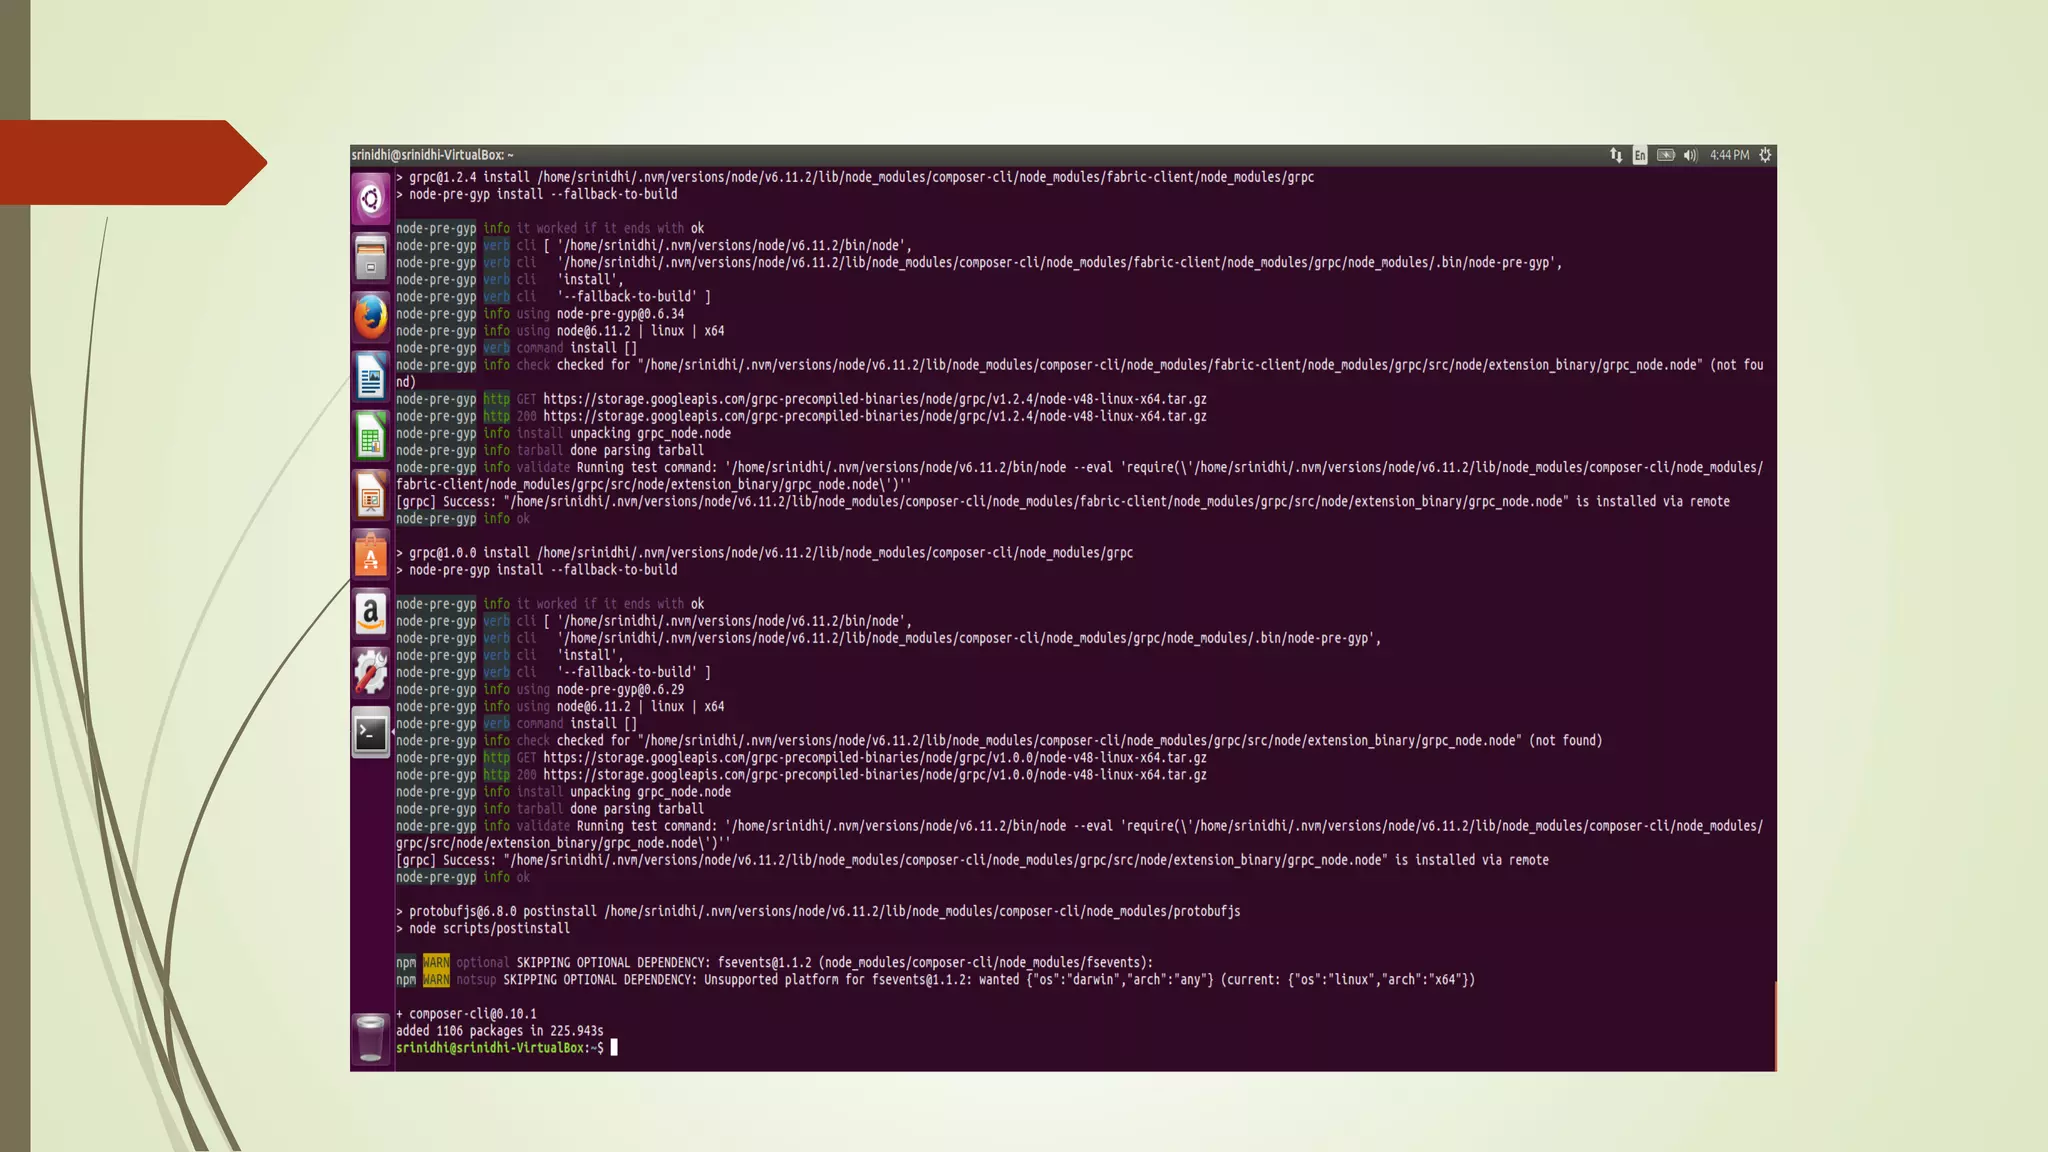Screen dimensions: 2048x1152
Task: Open the battery status indicator
Action: [x=1665, y=155]
